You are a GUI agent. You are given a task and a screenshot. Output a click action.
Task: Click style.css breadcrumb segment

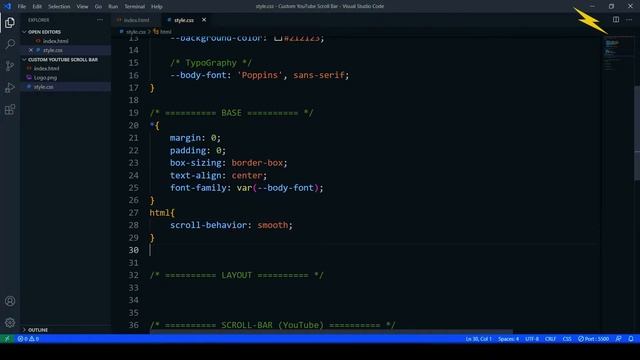136,31
